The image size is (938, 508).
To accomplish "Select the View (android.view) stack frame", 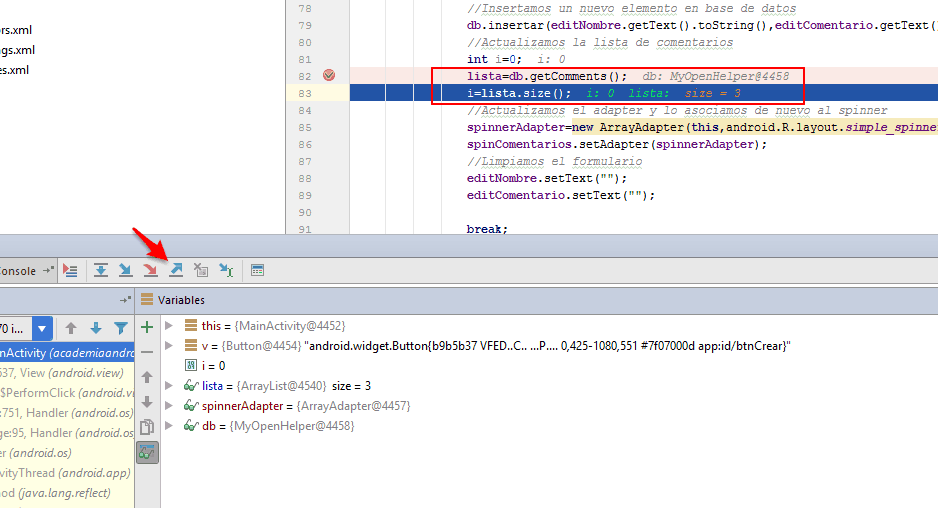I will (x=67, y=373).
